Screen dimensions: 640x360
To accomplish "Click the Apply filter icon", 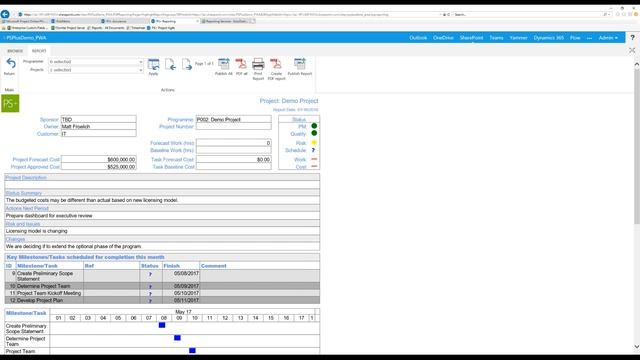I will pos(153,64).
